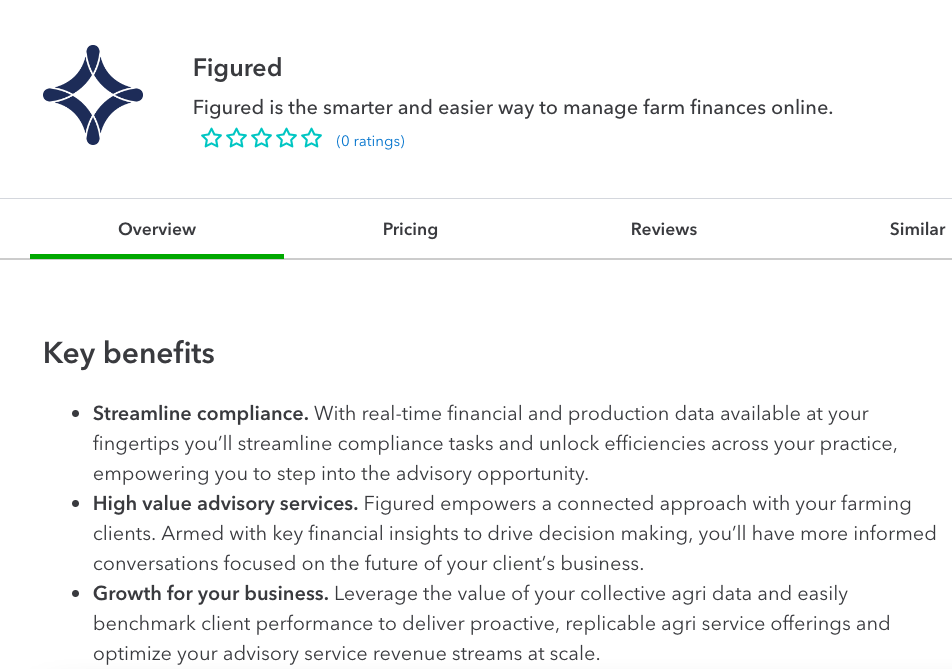
Task: Click the line starting 'optimize your advisory service'
Action: tap(346, 653)
